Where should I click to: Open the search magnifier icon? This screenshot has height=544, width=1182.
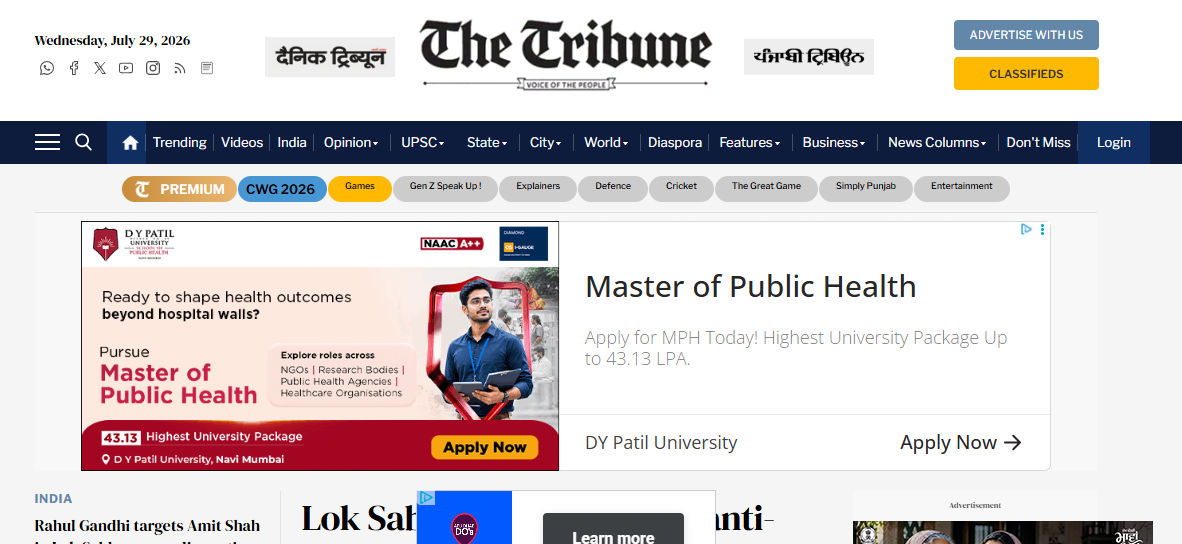tap(84, 142)
